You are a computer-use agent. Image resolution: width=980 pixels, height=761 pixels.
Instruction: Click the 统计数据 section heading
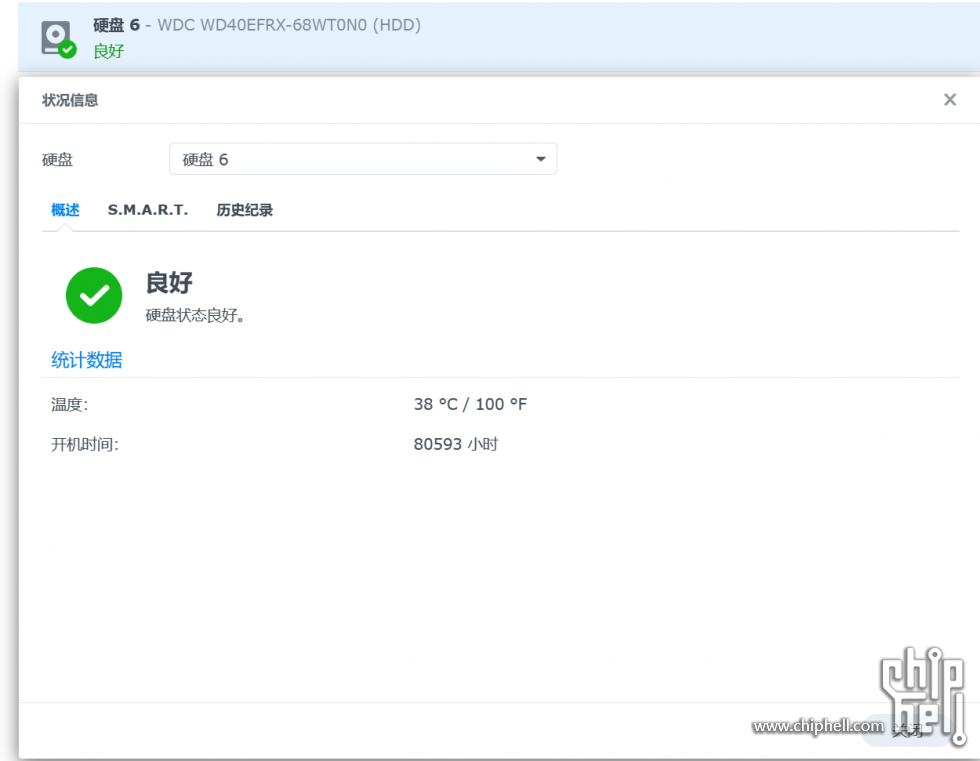[x=86, y=360]
